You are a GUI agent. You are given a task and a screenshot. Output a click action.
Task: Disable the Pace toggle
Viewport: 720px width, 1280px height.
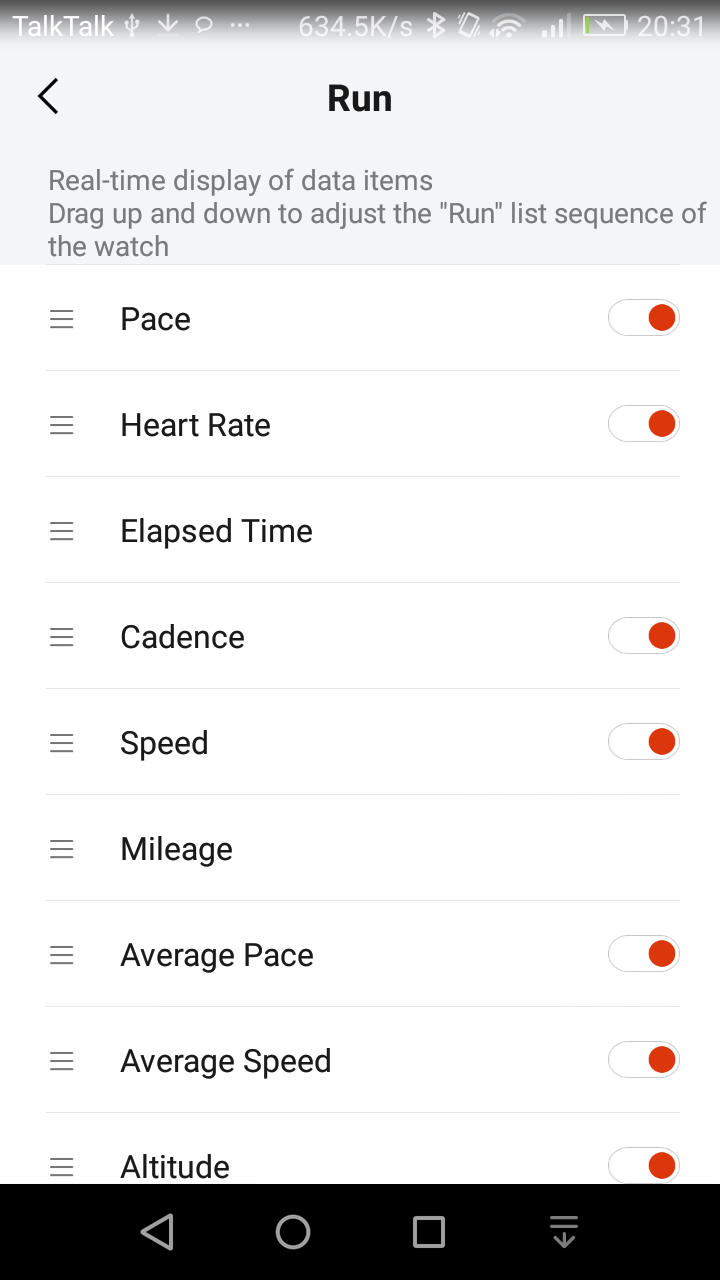pyautogui.click(x=643, y=319)
